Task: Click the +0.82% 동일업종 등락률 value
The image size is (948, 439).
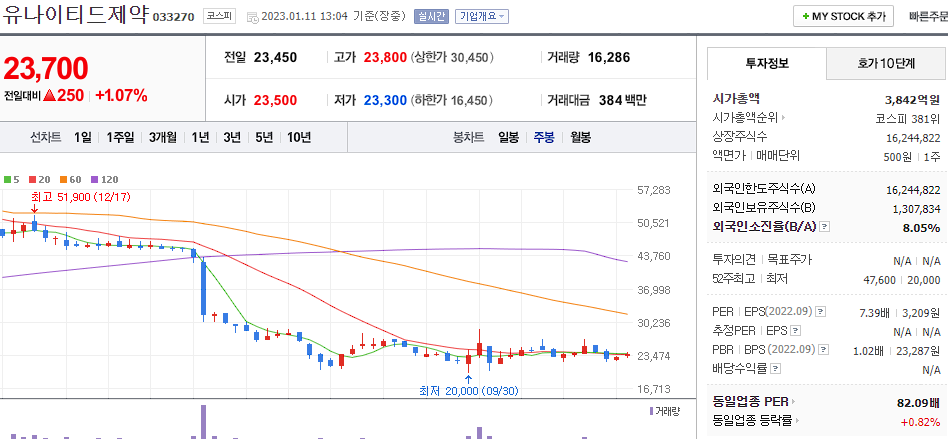Action: (921, 420)
